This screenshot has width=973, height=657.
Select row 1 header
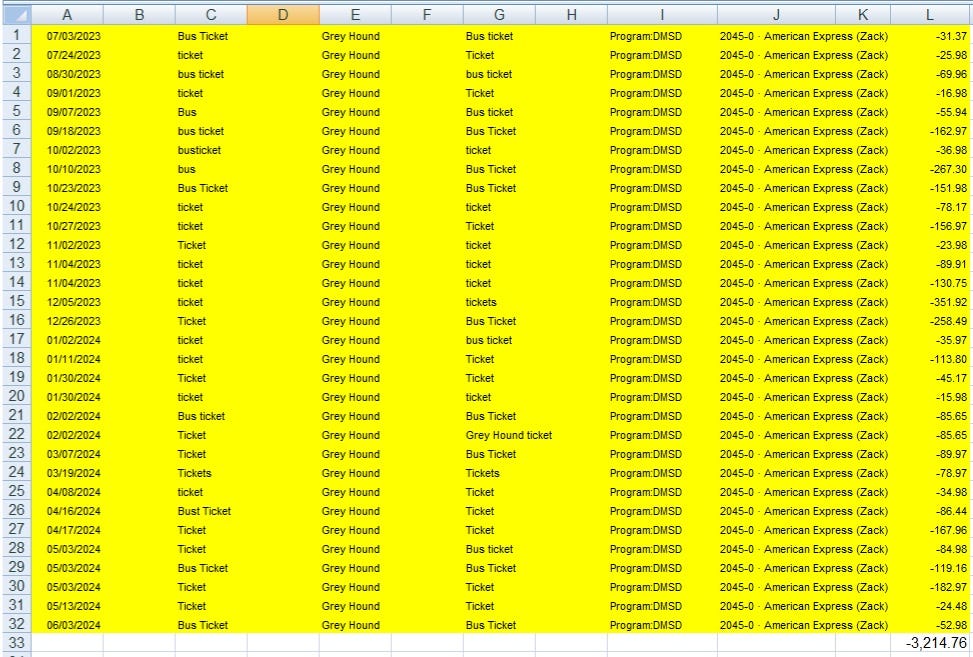click(16, 35)
